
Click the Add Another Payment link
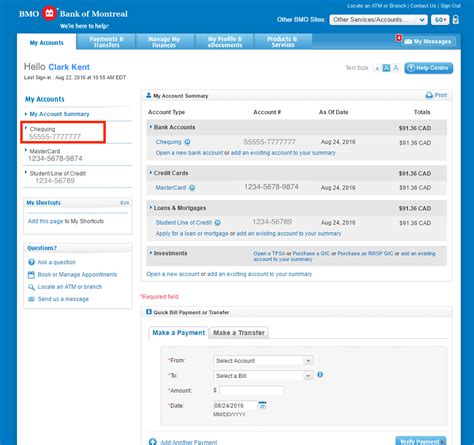189,442
